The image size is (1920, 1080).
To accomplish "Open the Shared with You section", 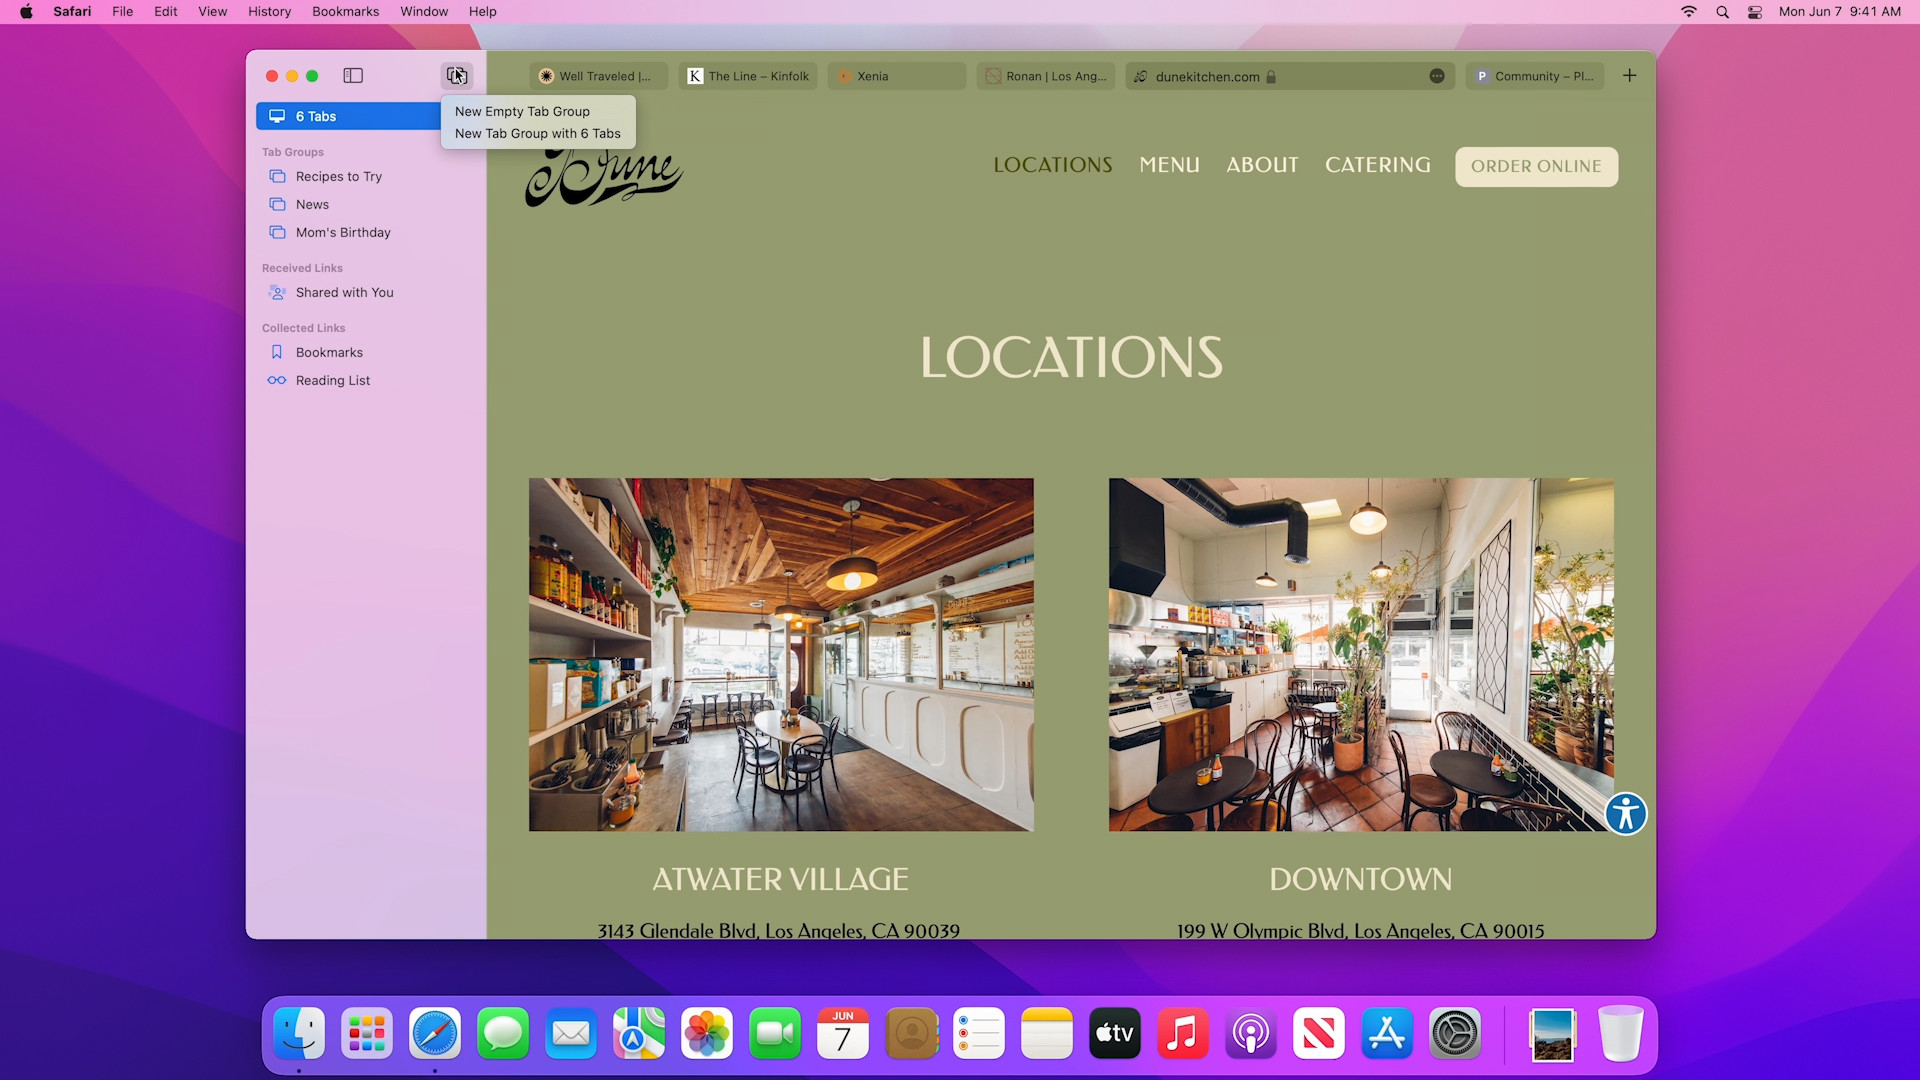I will click(x=344, y=292).
